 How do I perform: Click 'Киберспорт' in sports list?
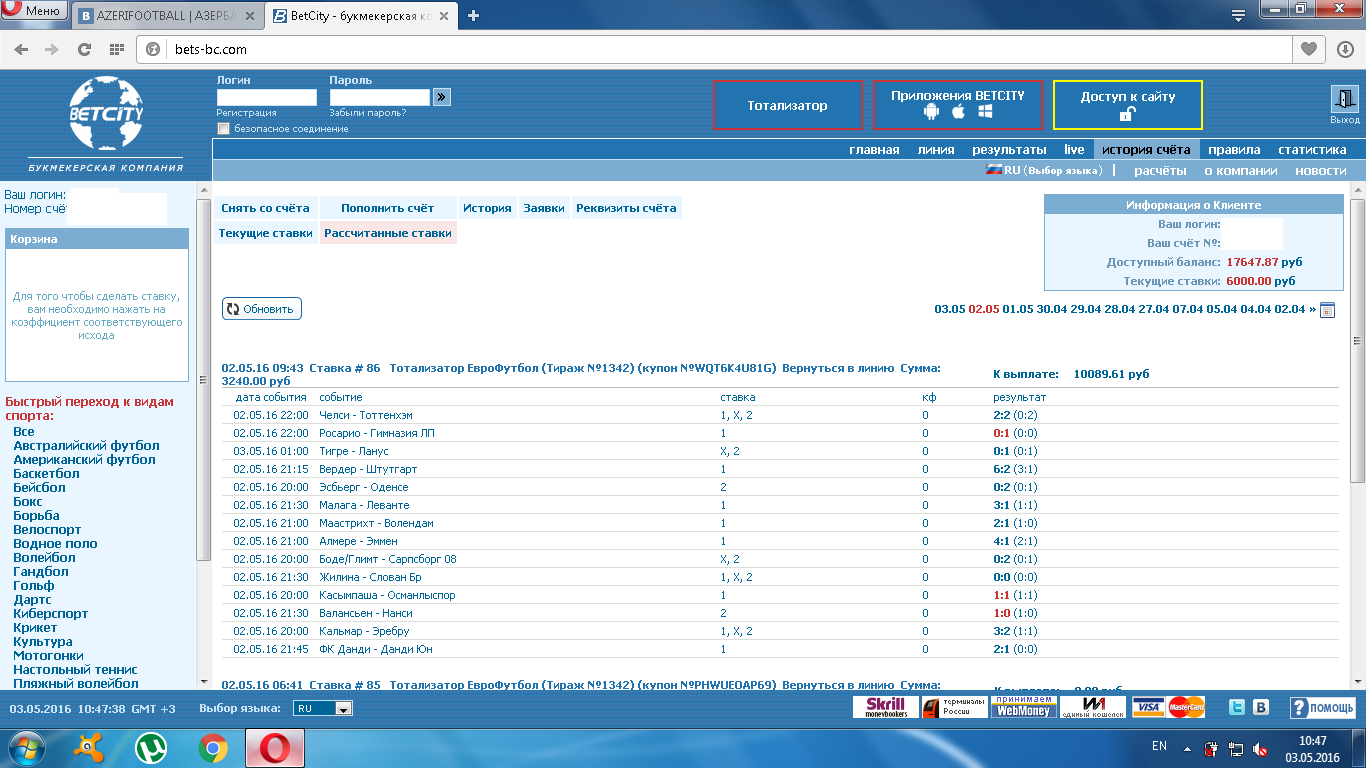tap(50, 614)
